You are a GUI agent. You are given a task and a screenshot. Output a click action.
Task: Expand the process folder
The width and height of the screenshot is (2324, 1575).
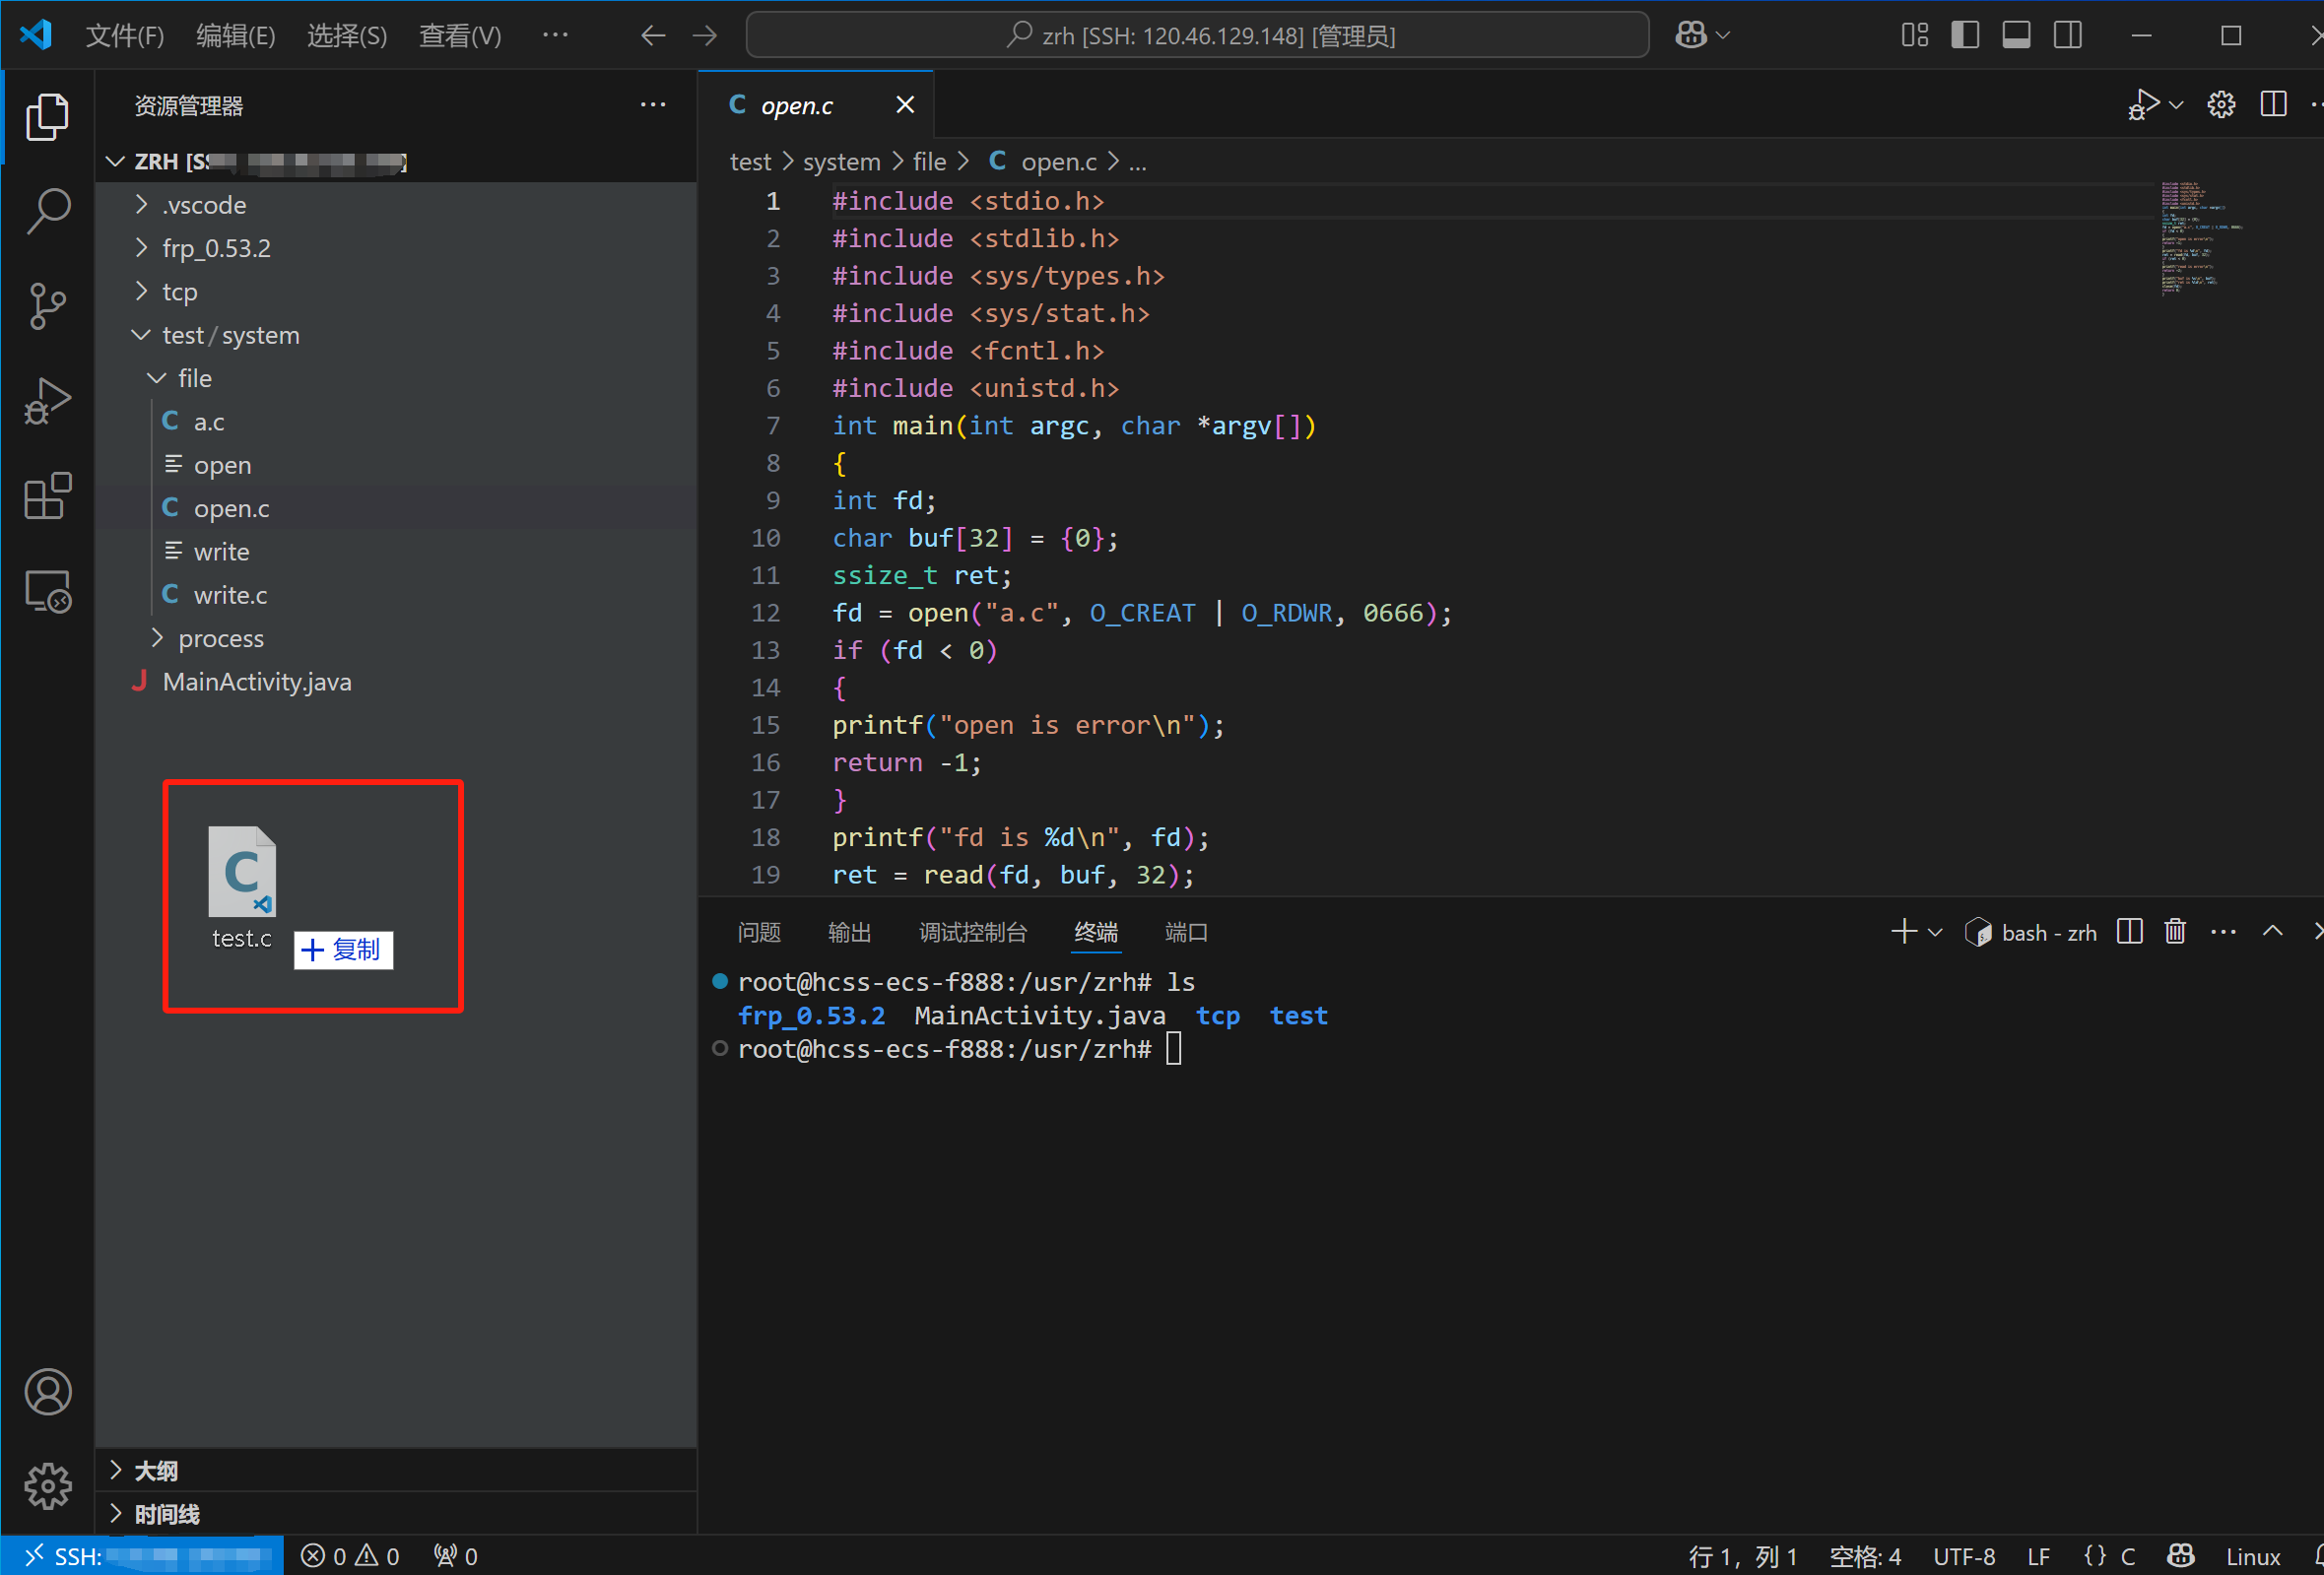(220, 638)
